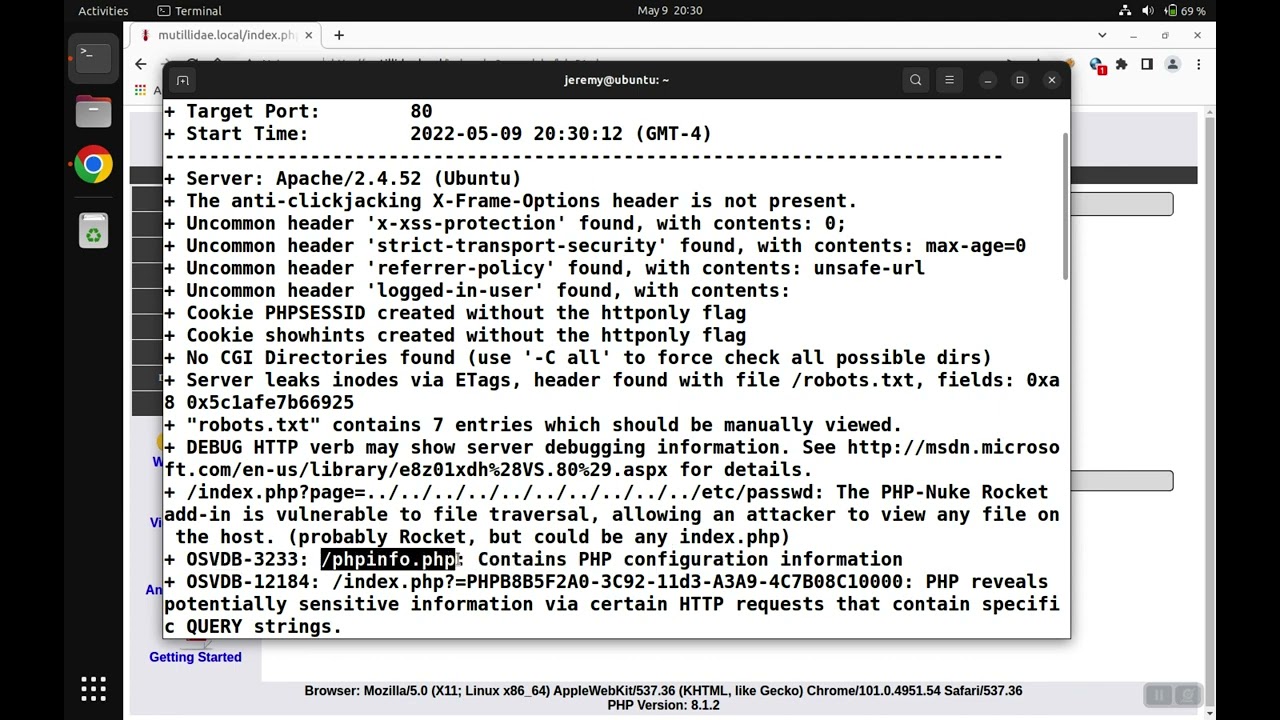Viewport: 1280px width, 720px height.
Task: Open the Activities overview
Action: click(x=103, y=11)
